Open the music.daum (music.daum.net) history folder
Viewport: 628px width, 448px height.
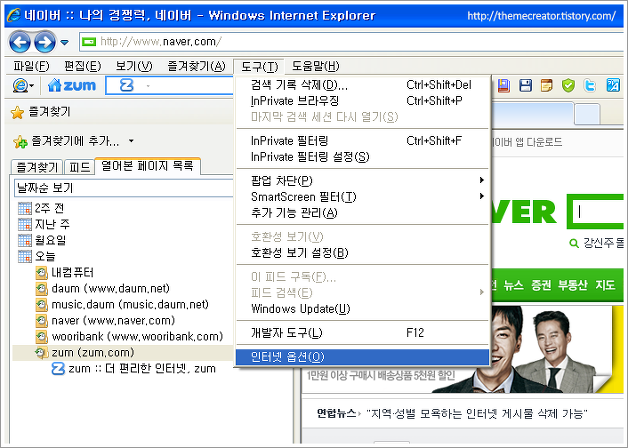[122, 305]
